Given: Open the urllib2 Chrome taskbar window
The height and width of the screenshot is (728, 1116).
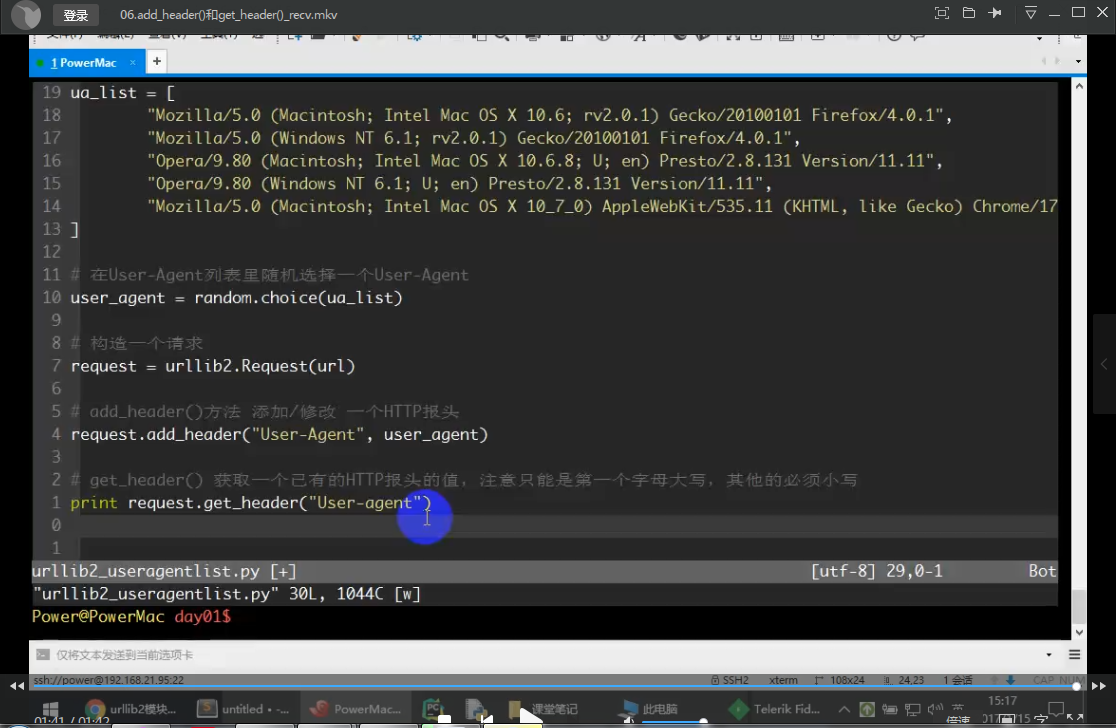Looking at the screenshot, I should [130, 709].
